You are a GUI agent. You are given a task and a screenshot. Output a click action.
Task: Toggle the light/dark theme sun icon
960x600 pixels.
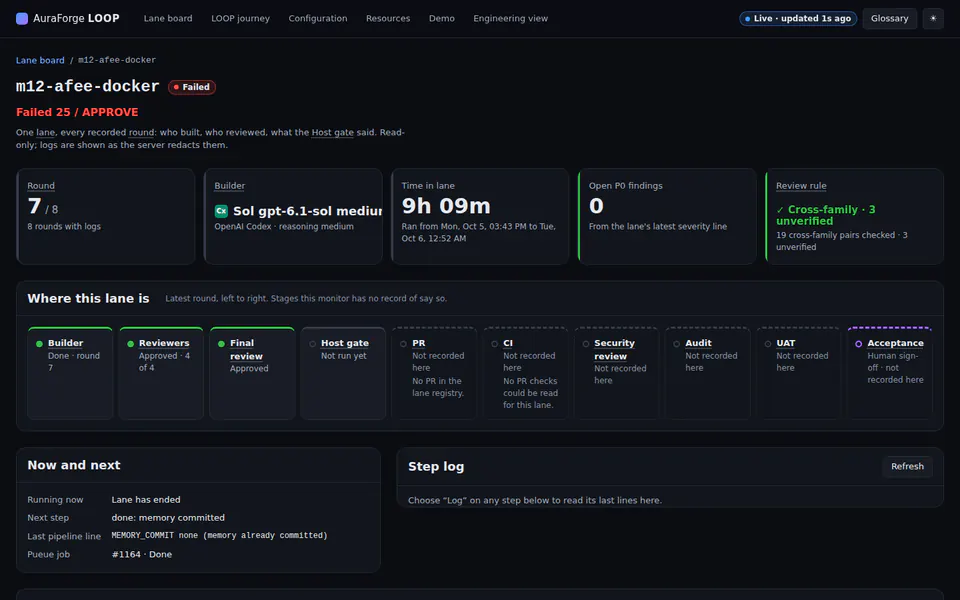[933, 18]
